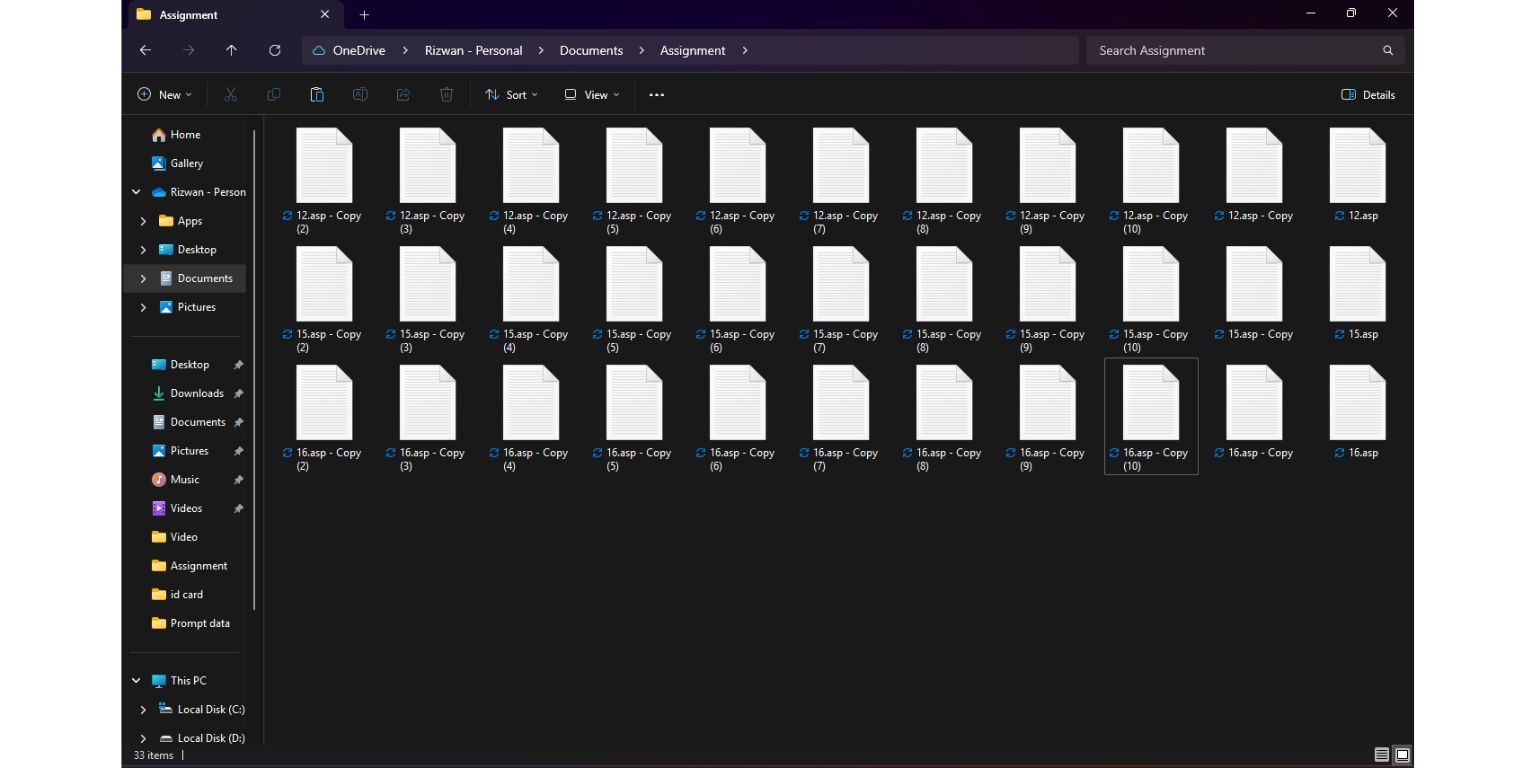This screenshot has width=1536, height=768.
Task: Select file 16.asp - Copy (3)
Action: [427, 418]
